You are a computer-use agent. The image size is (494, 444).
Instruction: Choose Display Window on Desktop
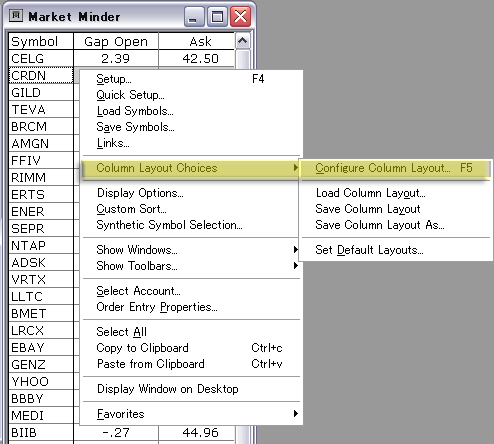click(x=191, y=389)
